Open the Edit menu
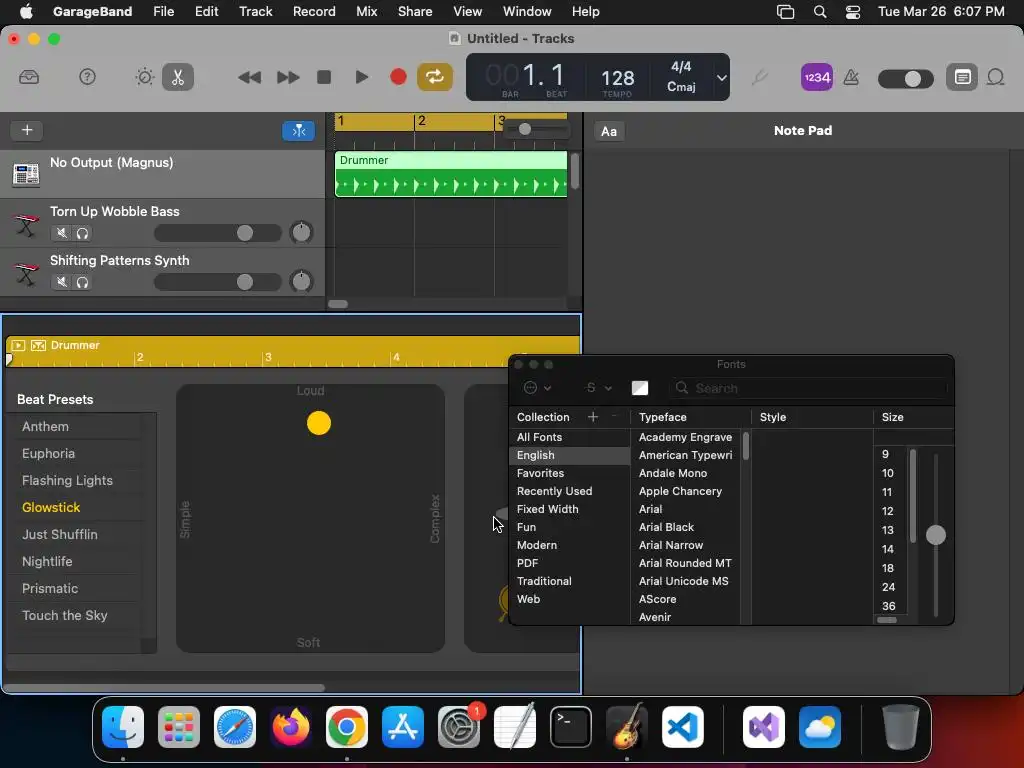 [x=206, y=12]
